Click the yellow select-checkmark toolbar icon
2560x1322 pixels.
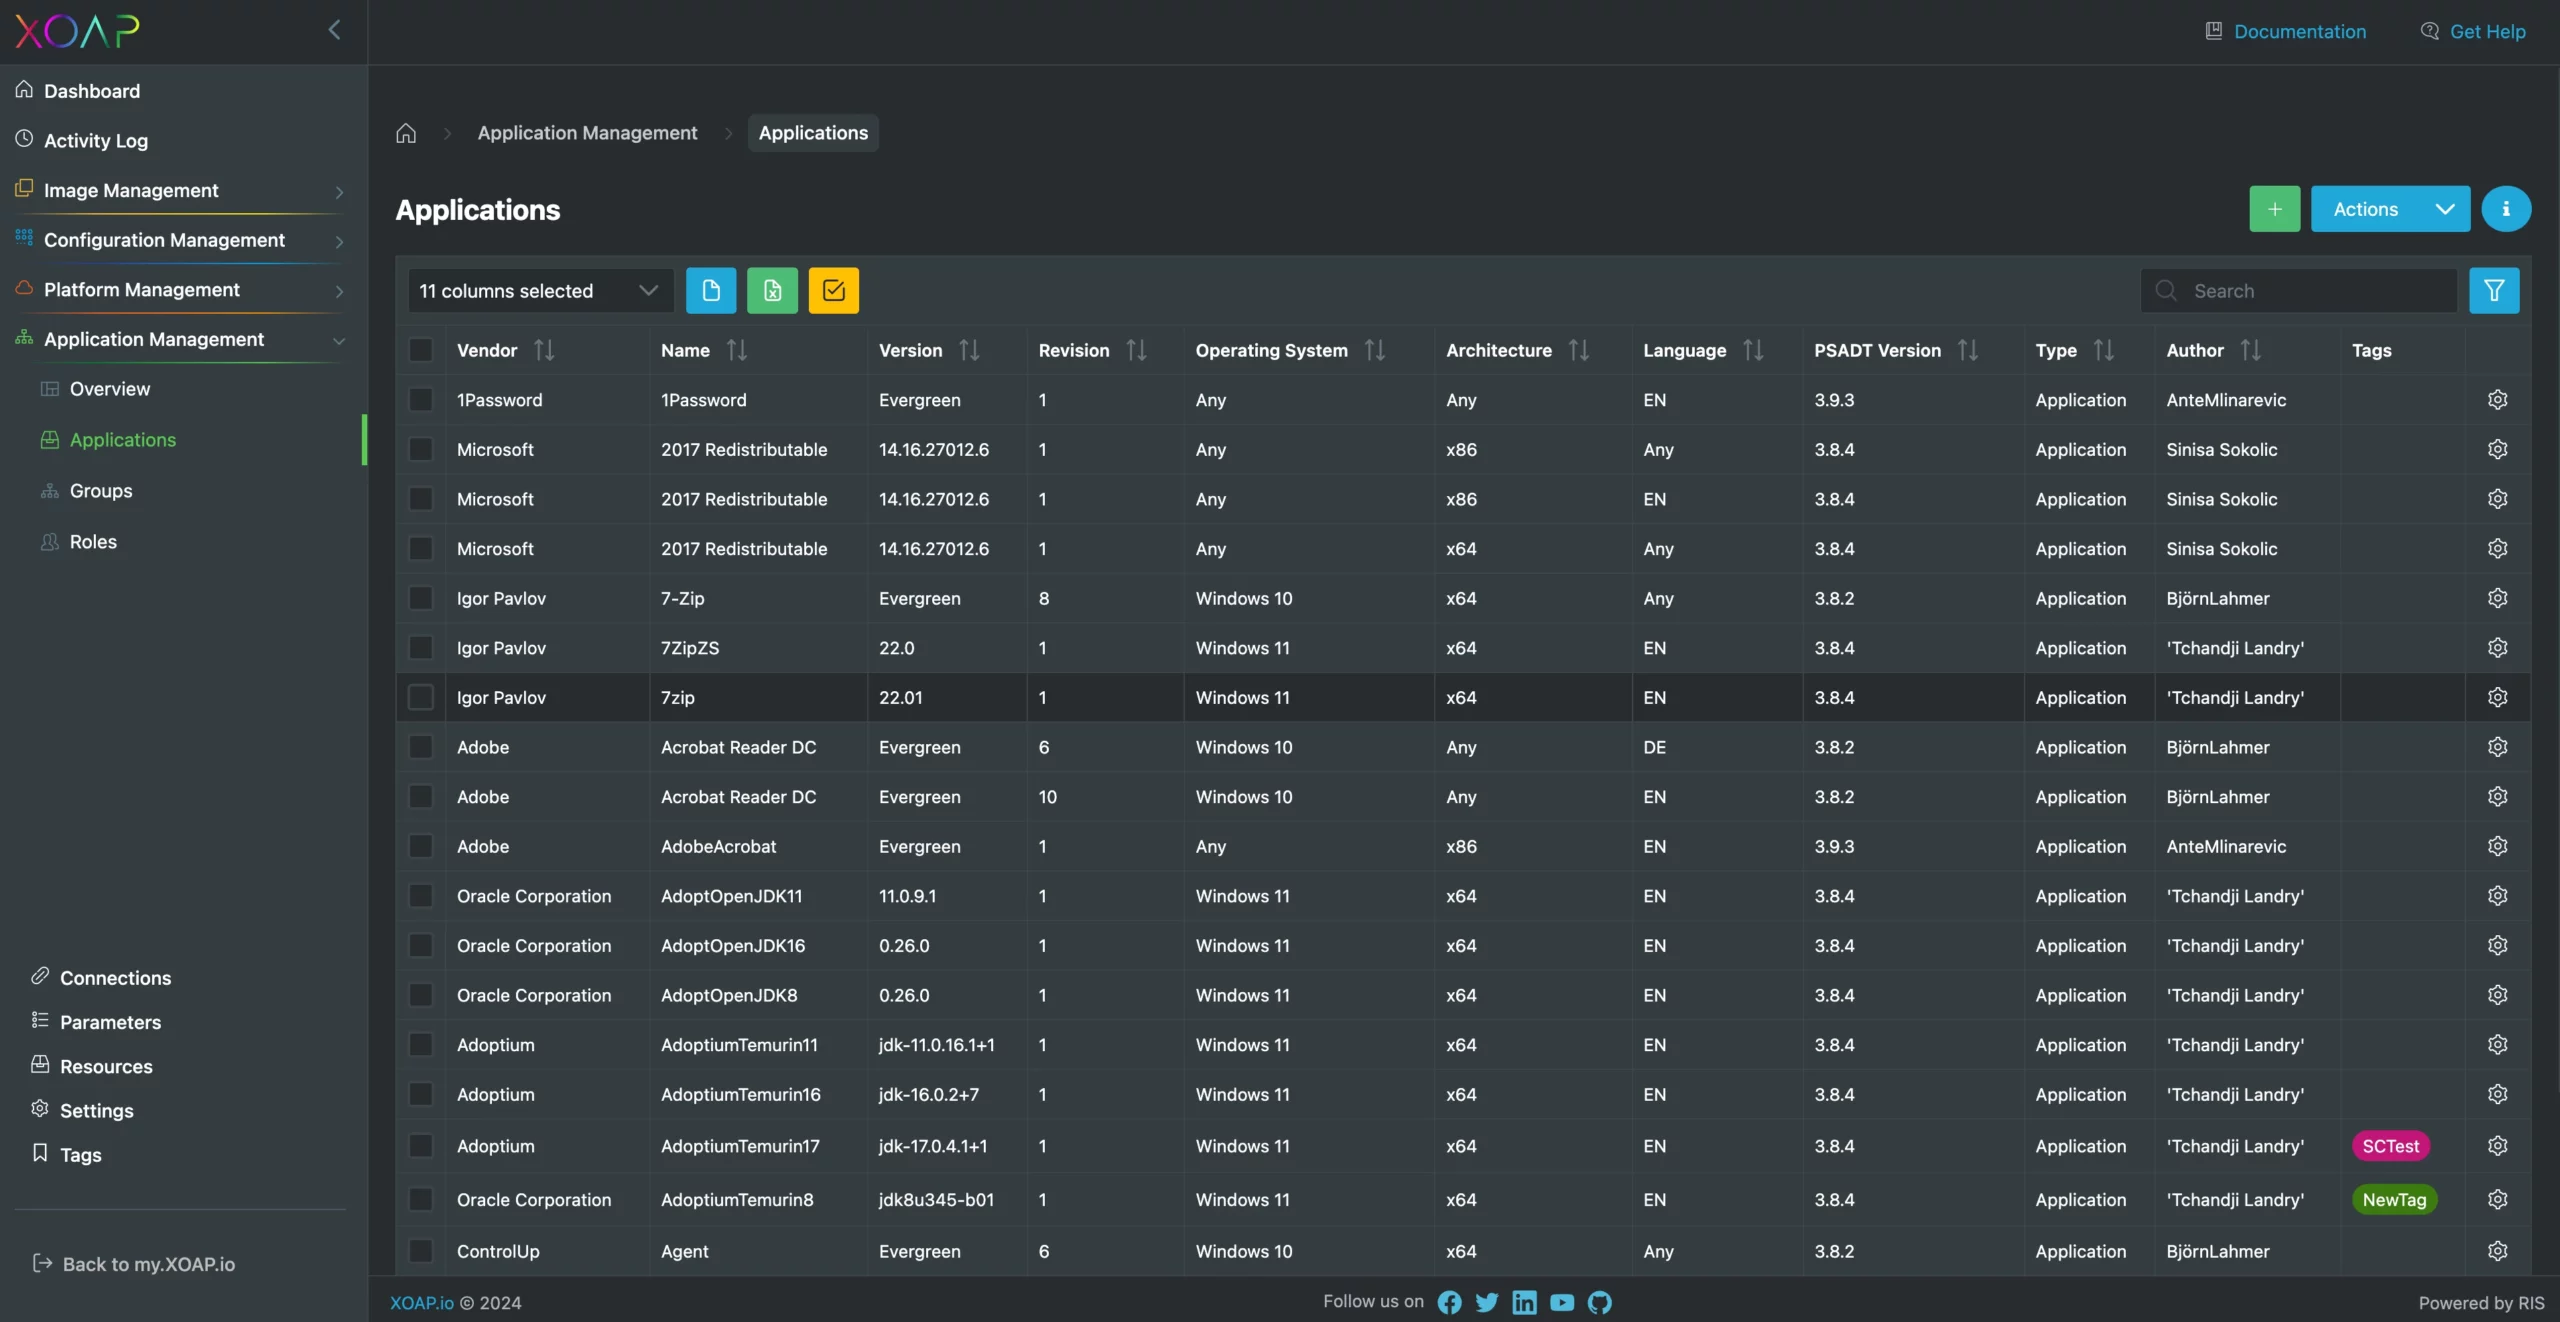coord(833,291)
